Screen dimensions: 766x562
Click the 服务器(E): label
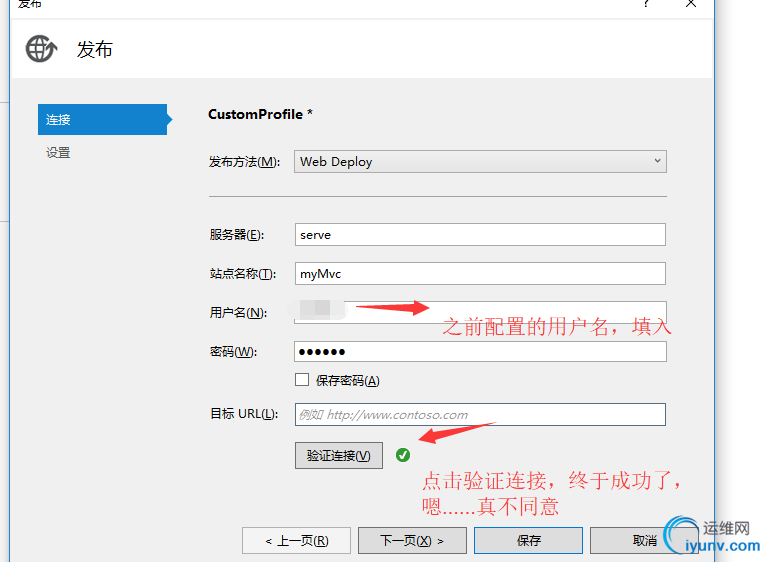237,235
